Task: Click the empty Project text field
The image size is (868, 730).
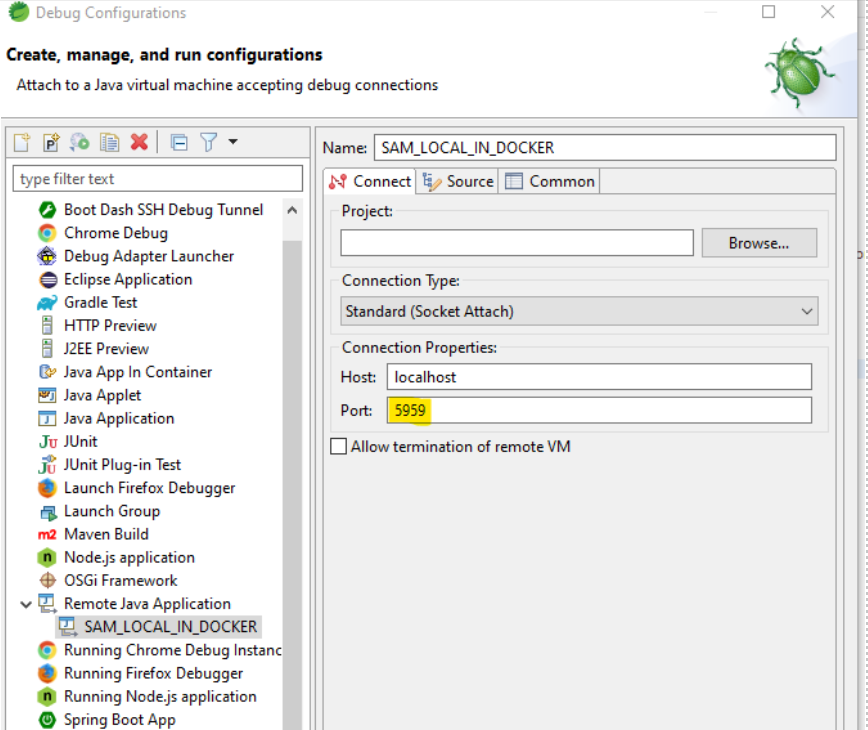Action: (517, 243)
